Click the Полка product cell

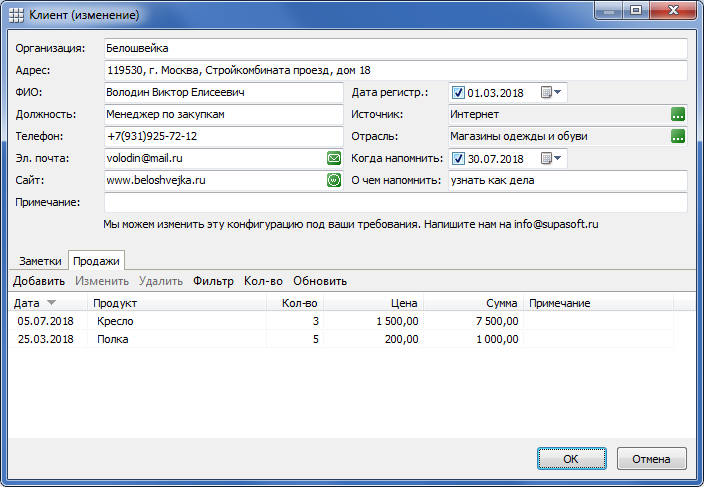click(177, 339)
